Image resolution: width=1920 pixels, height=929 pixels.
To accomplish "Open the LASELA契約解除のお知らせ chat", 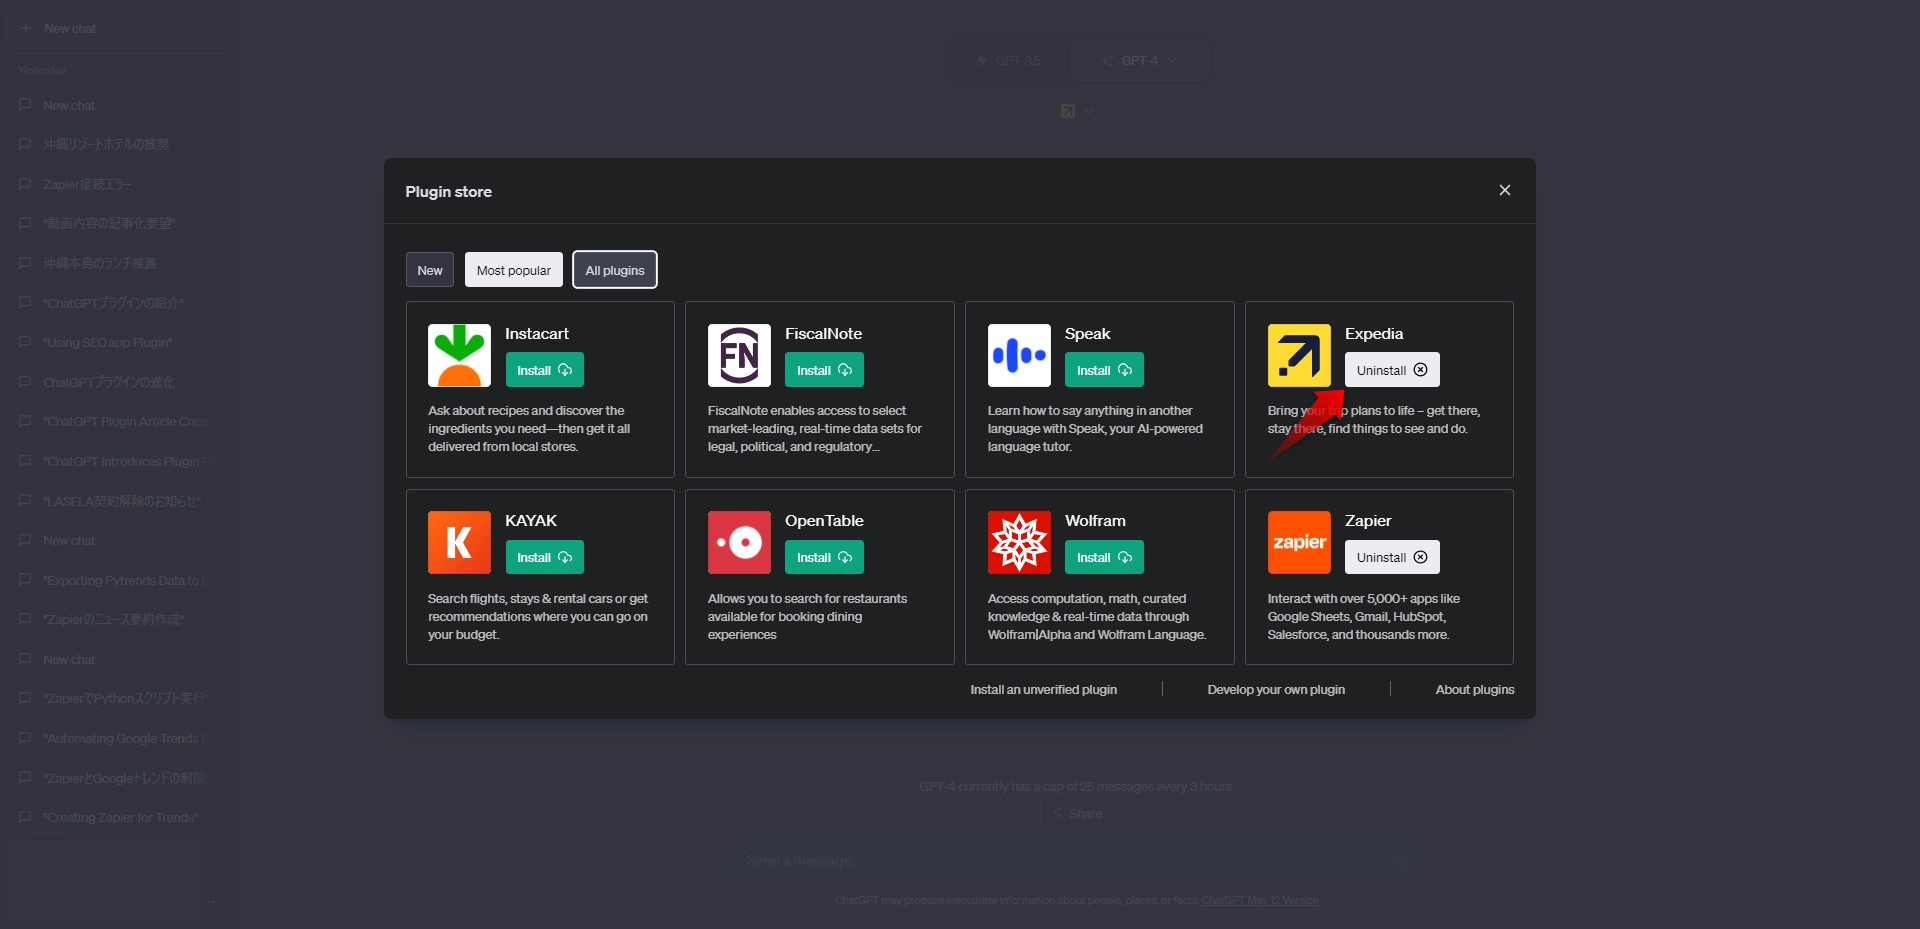I will [117, 501].
